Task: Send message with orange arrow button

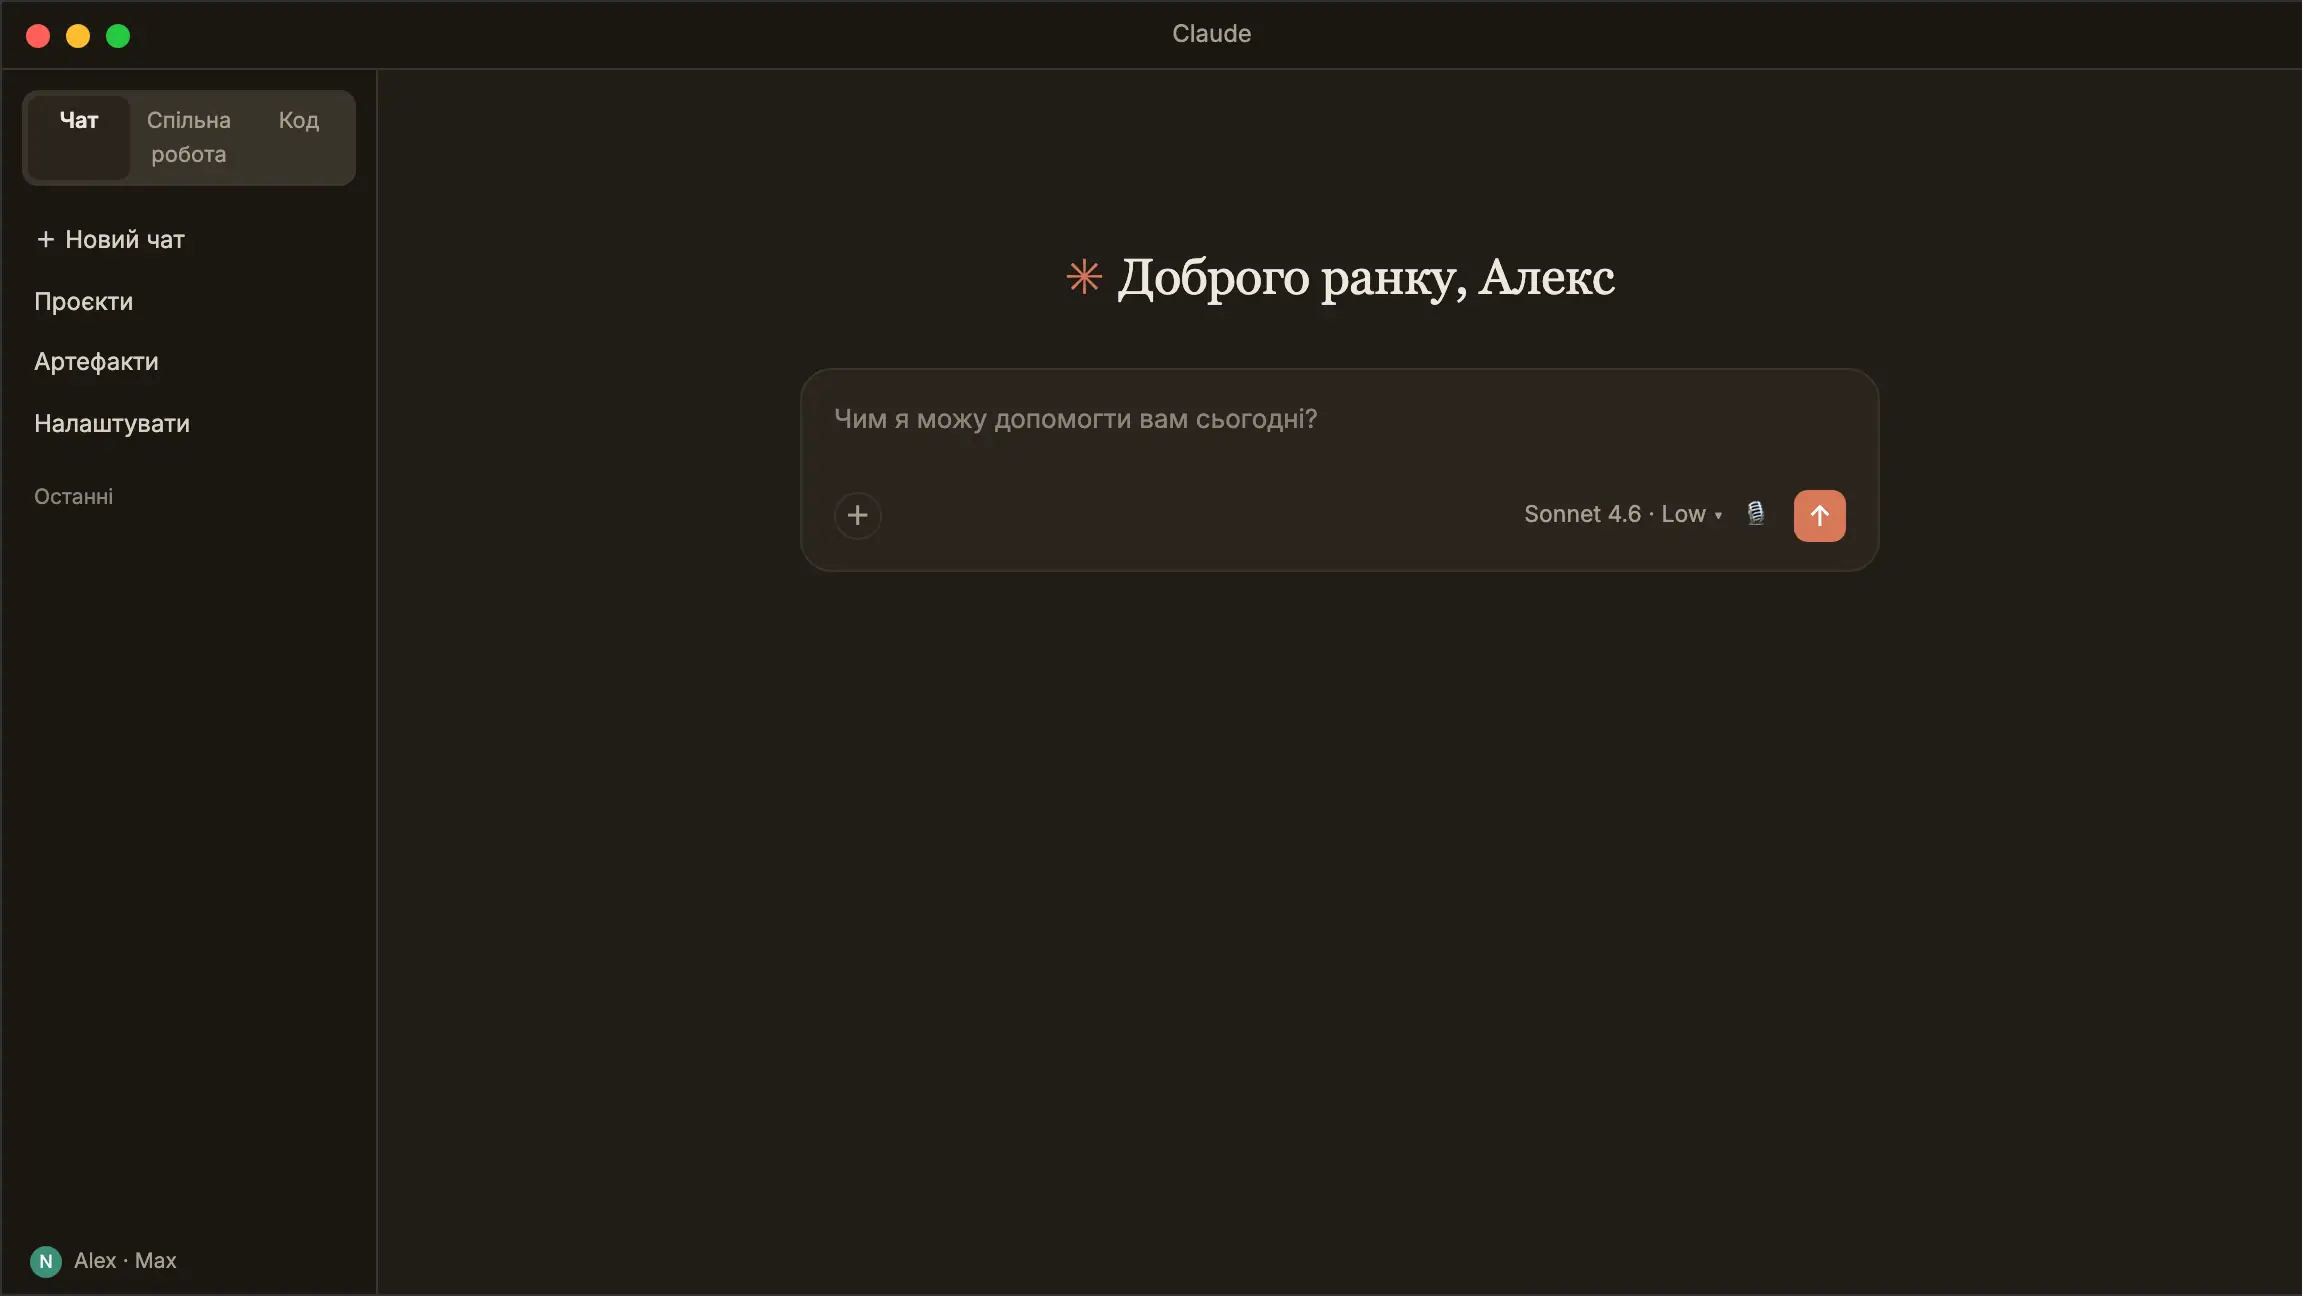Action: click(1819, 515)
